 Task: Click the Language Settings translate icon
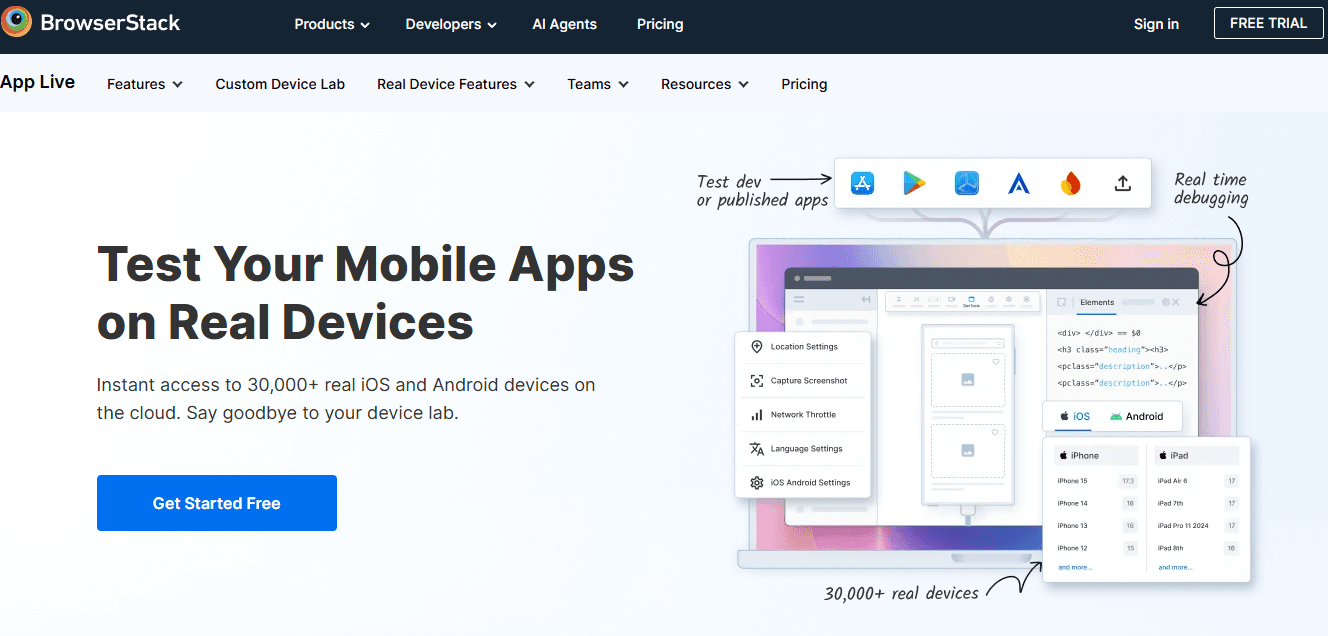[756, 449]
